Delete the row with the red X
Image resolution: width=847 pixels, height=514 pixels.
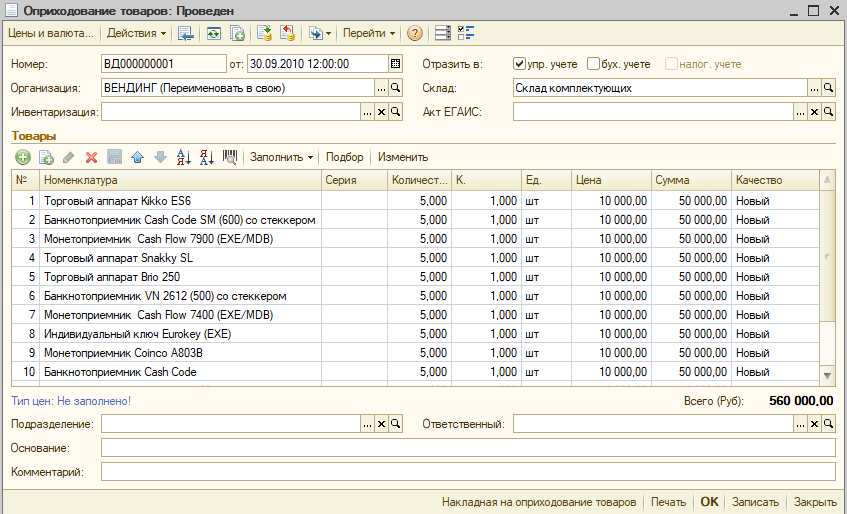(91, 157)
